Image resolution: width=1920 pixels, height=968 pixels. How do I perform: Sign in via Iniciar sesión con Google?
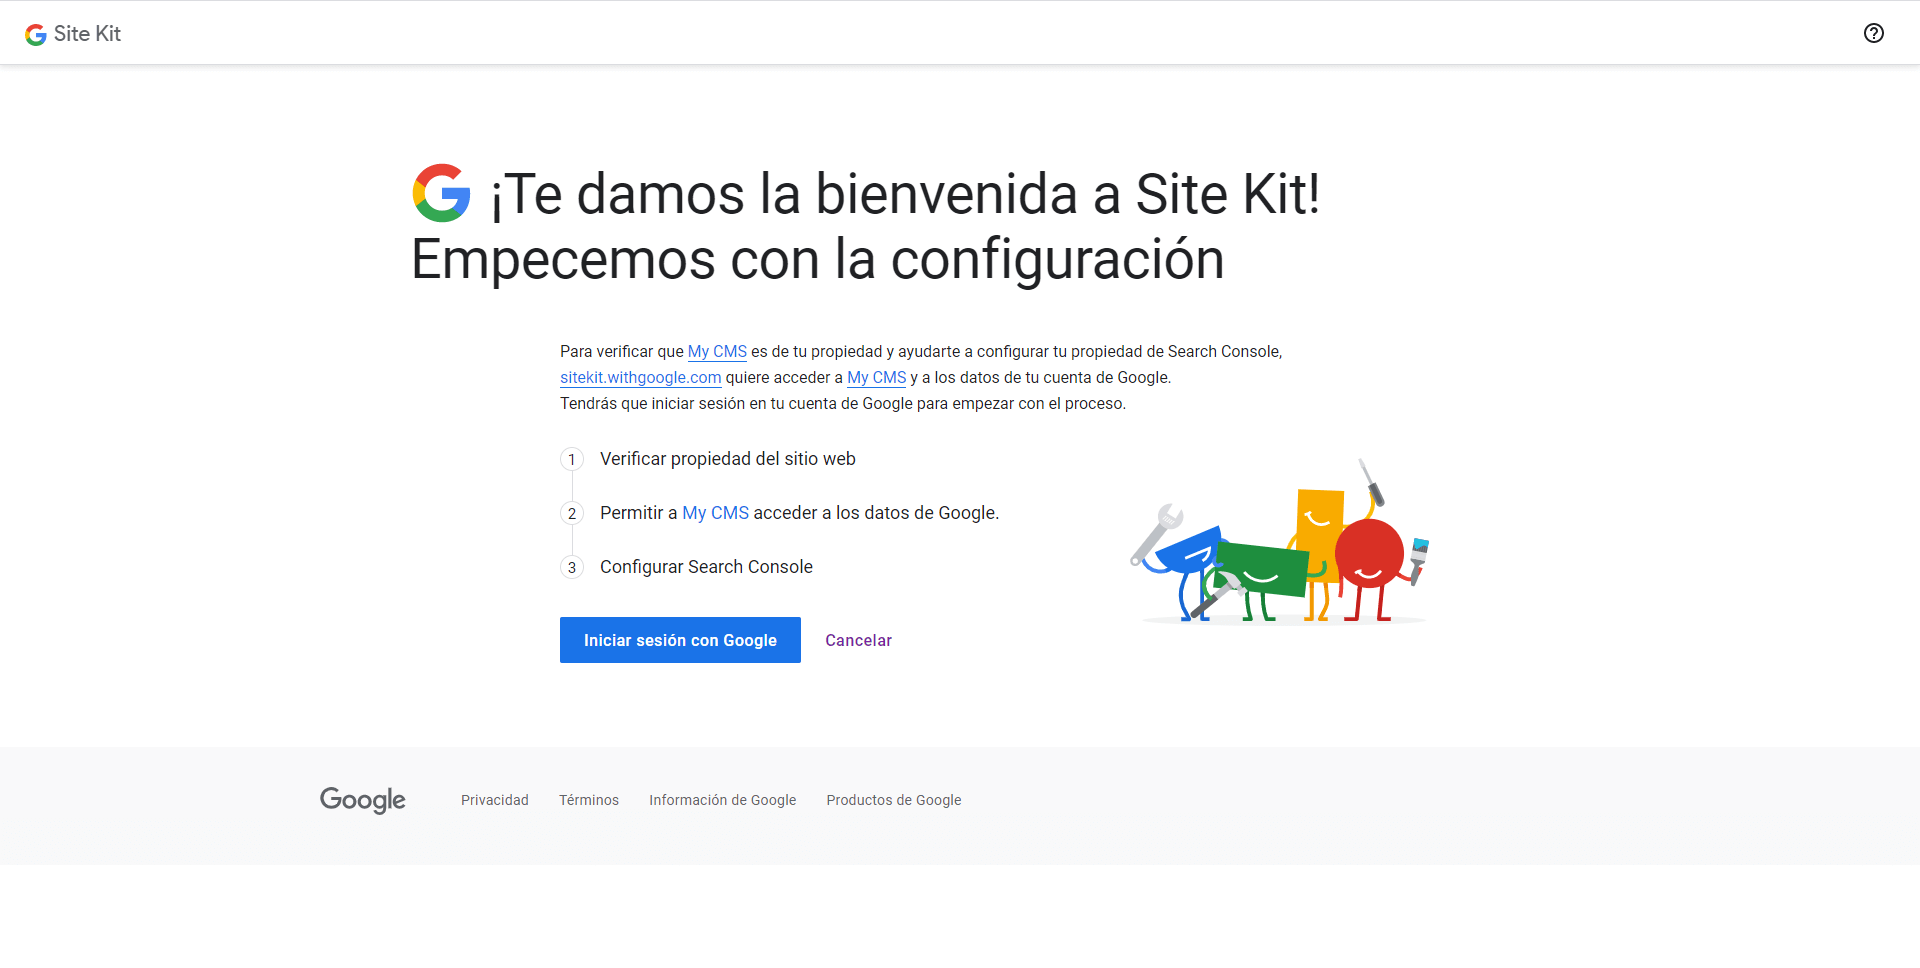click(x=680, y=640)
